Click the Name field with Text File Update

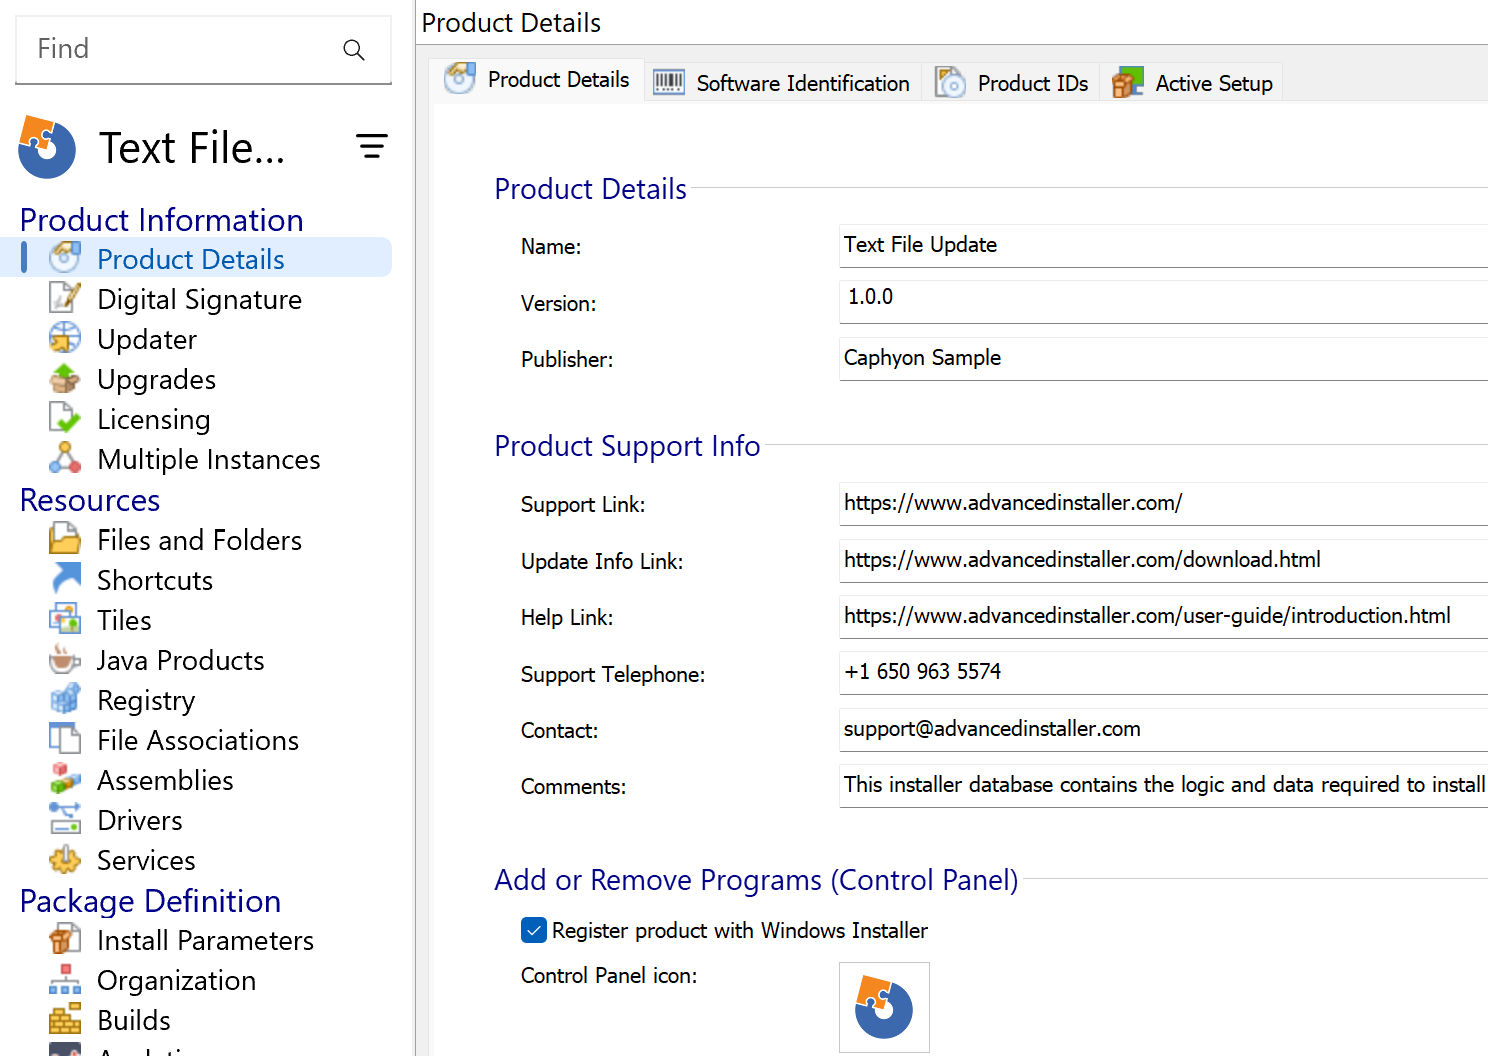1163,246
